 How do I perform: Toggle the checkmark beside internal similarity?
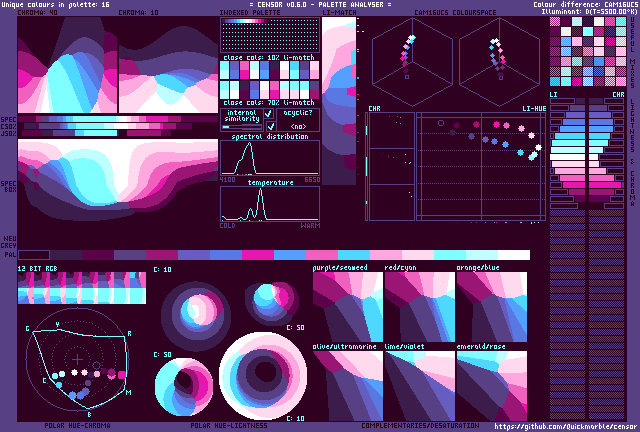269,114
